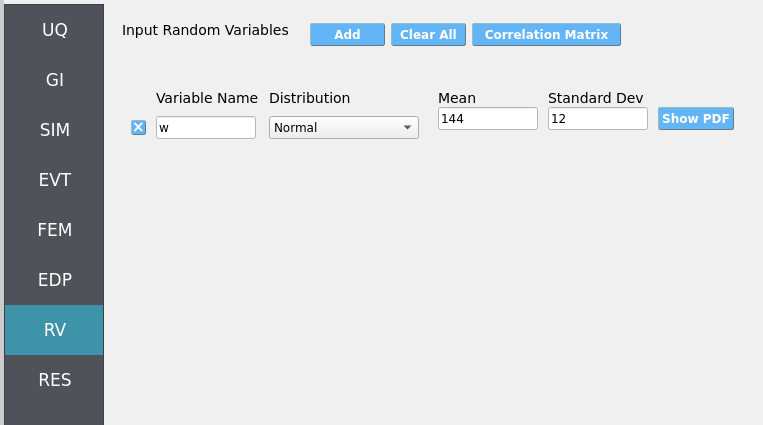Show PDF for variable w
This screenshot has height=425, width=763.
click(696, 119)
